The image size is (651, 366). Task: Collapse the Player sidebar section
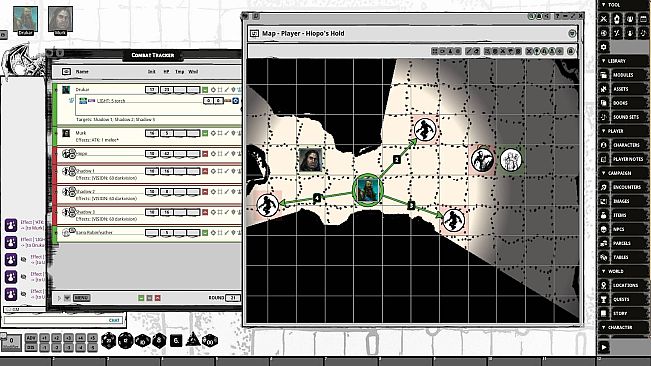pos(604,131)
